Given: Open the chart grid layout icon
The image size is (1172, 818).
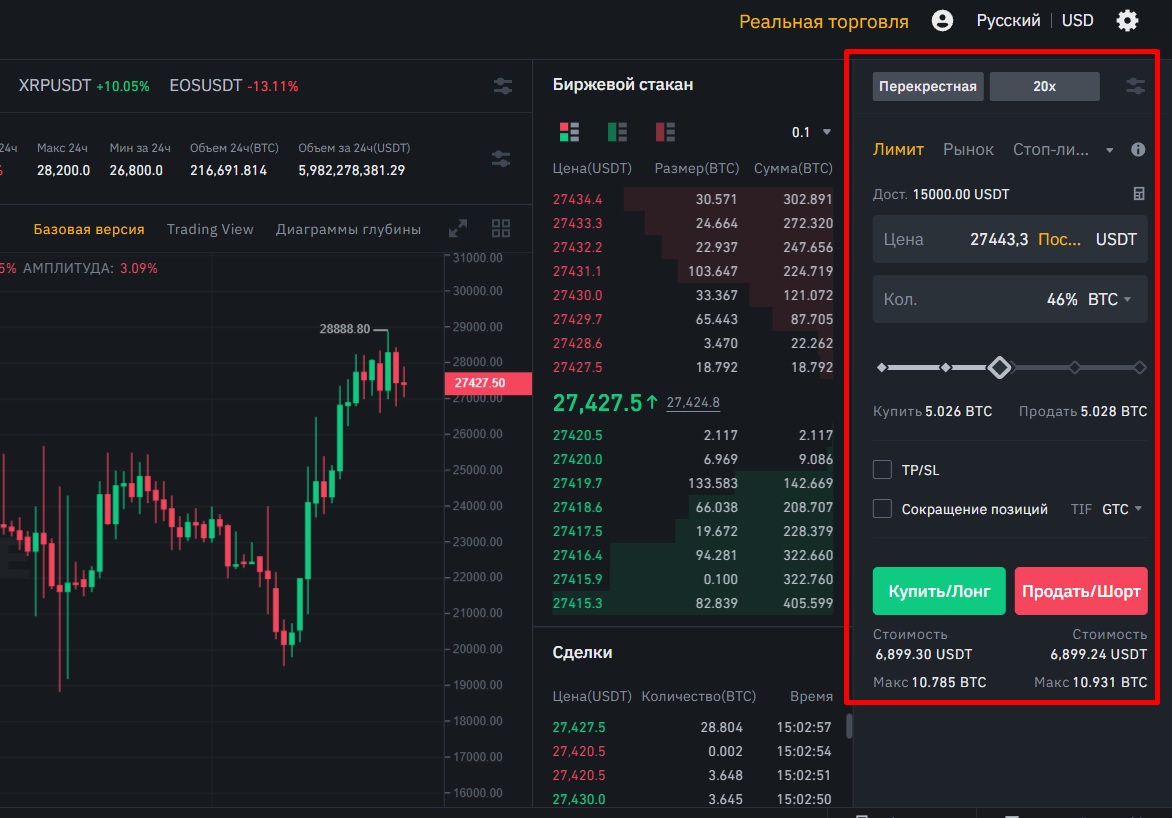Looking at the screenshot, I should click(x=501, y=229).
